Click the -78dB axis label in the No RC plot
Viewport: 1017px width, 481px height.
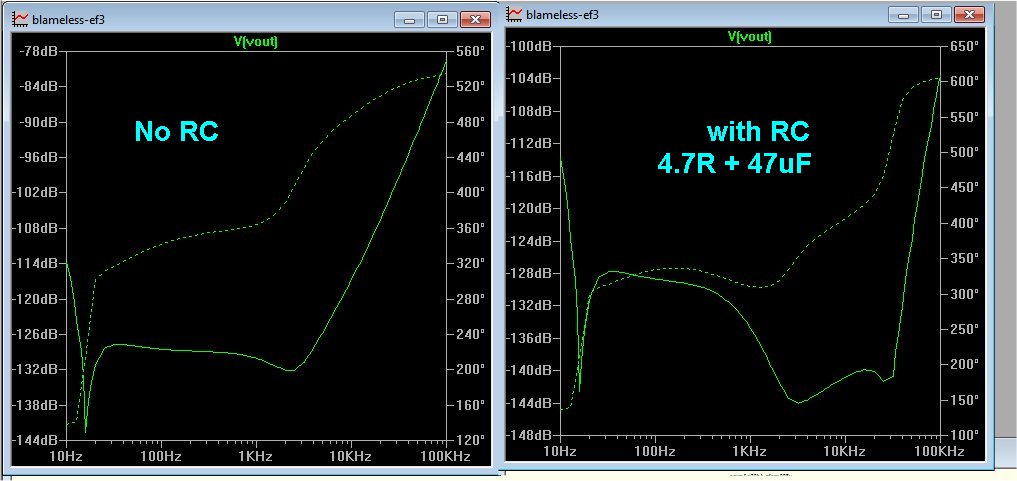[x=40, y=51]
